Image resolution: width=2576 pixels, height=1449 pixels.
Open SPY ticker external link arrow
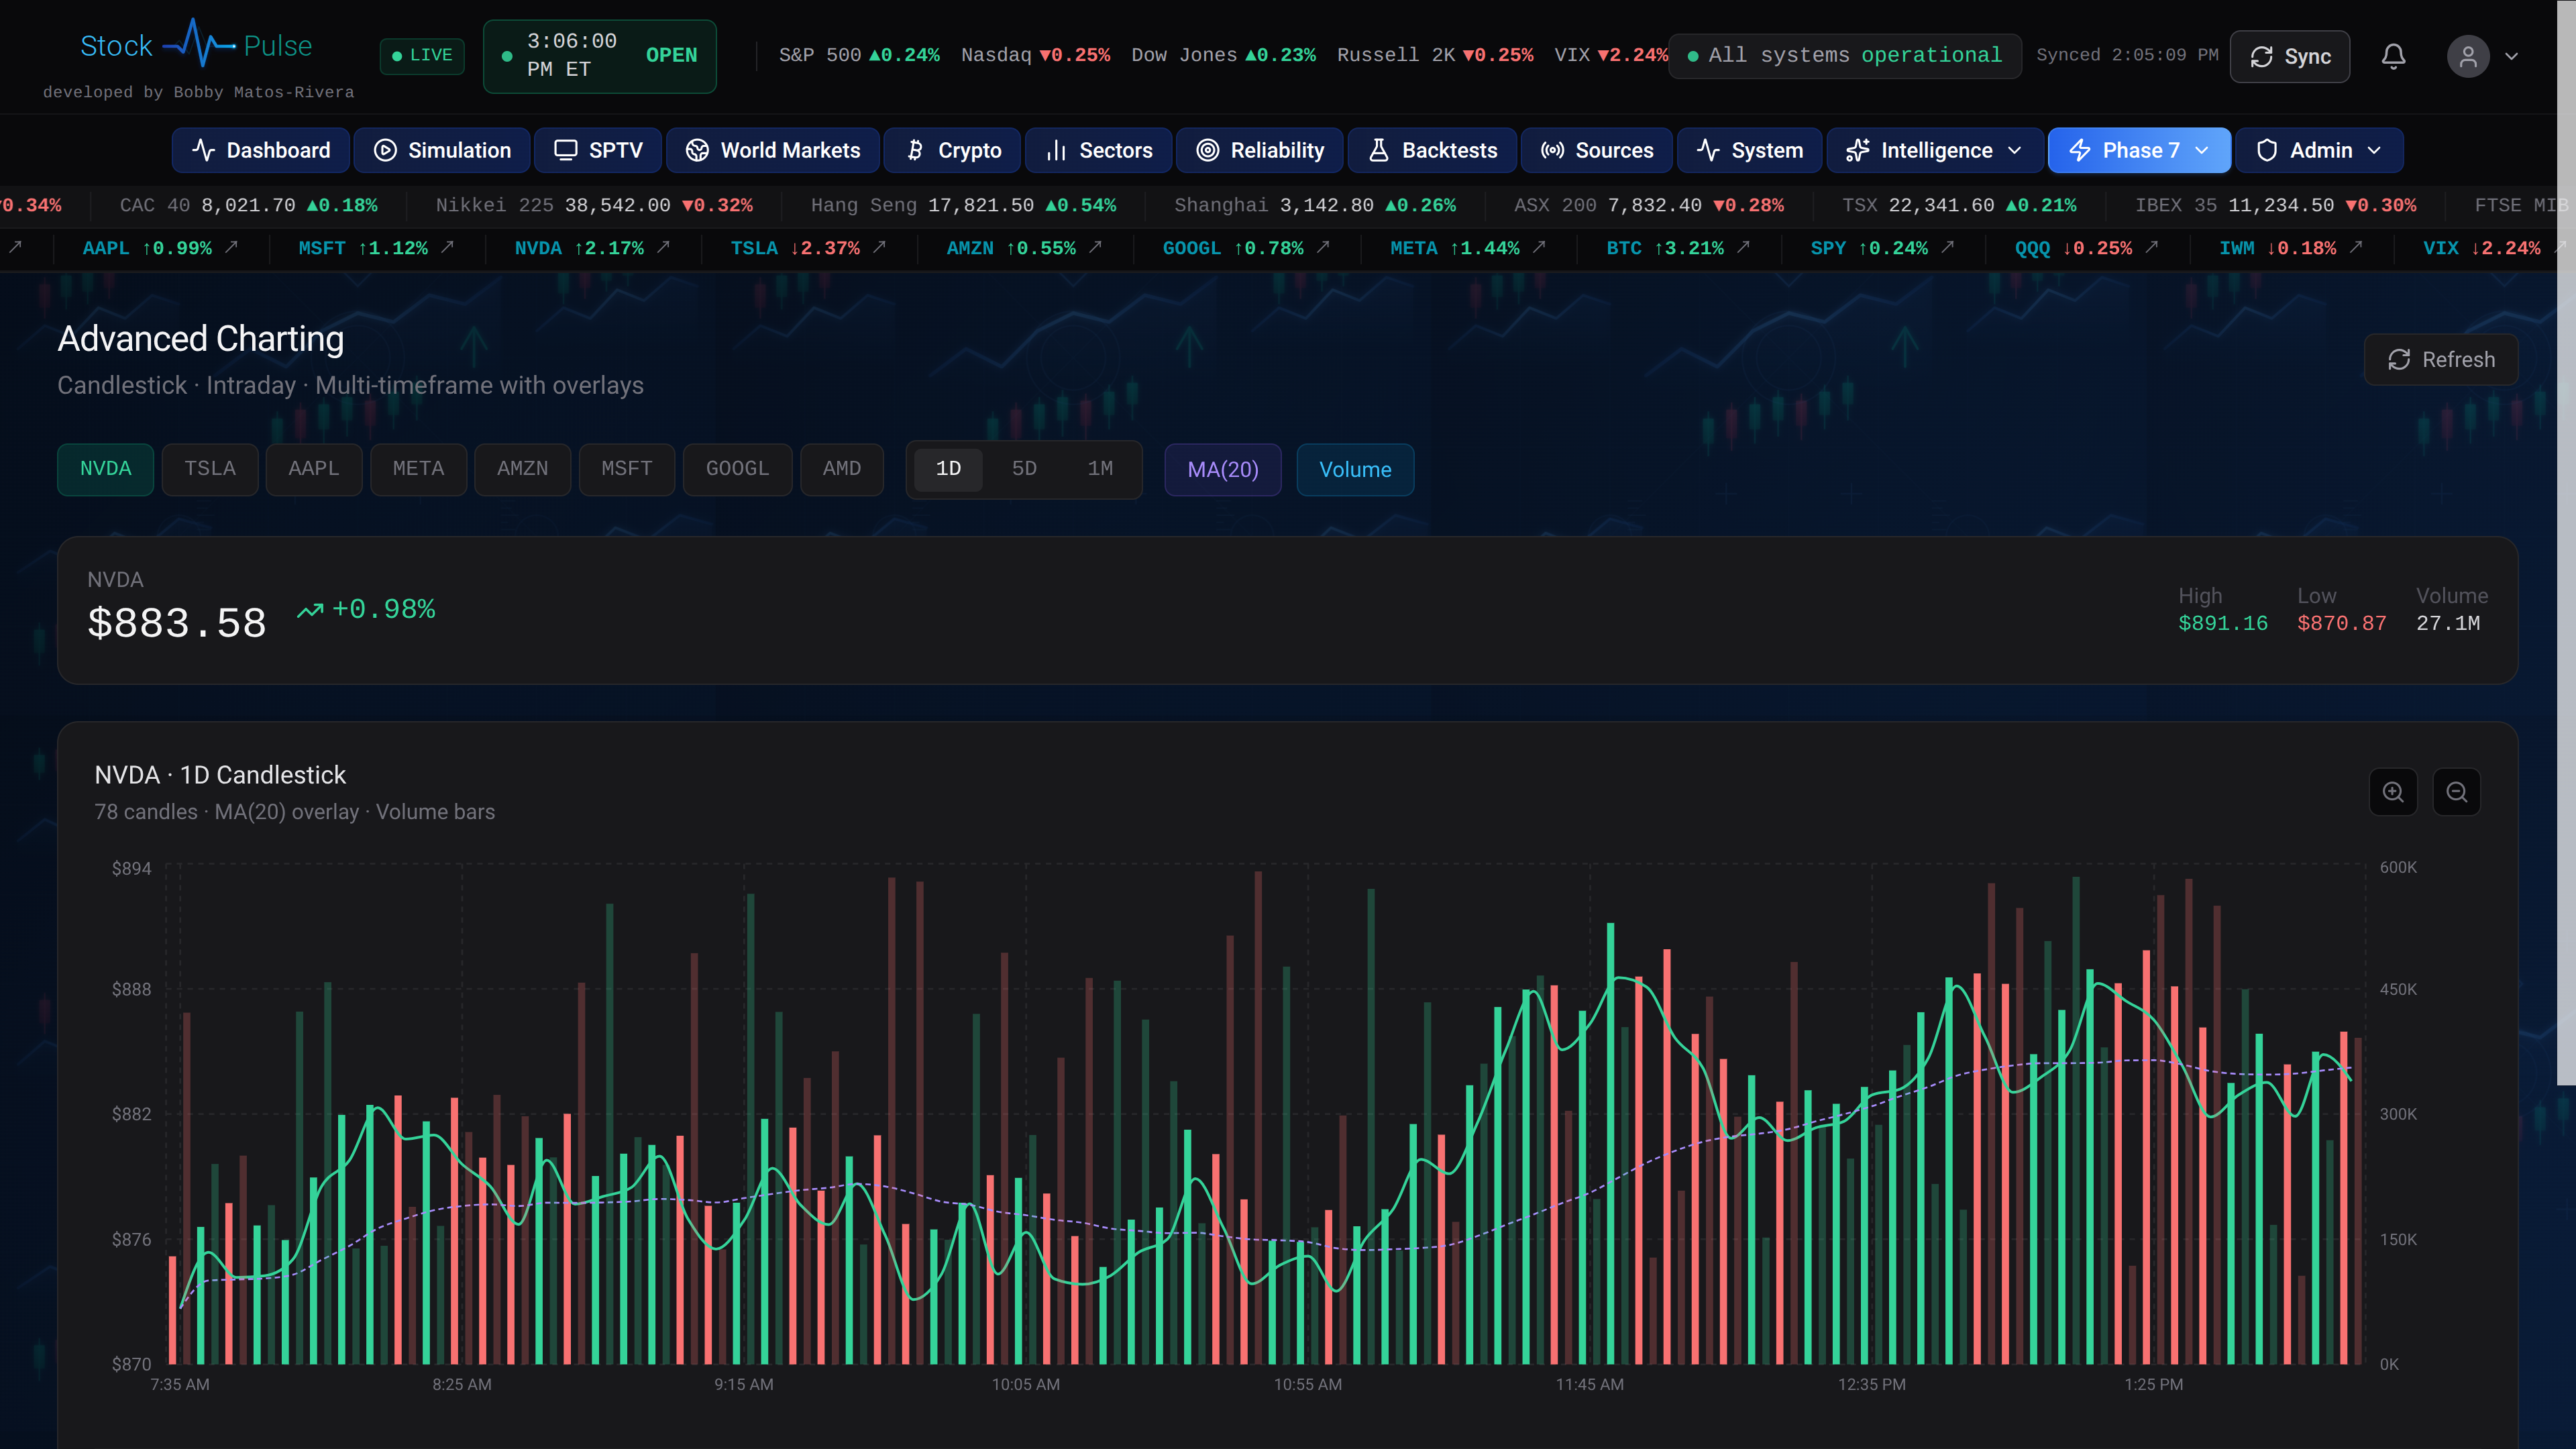coord(1947,247)
